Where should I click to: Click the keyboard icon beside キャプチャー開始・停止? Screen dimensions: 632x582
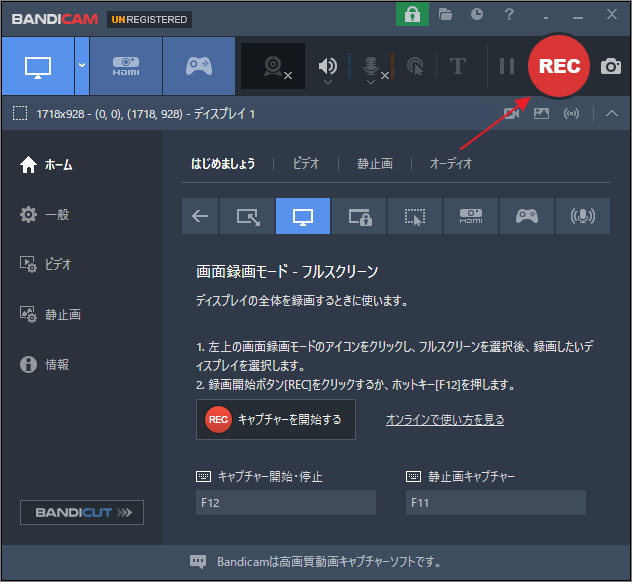(x=203, y=477)
